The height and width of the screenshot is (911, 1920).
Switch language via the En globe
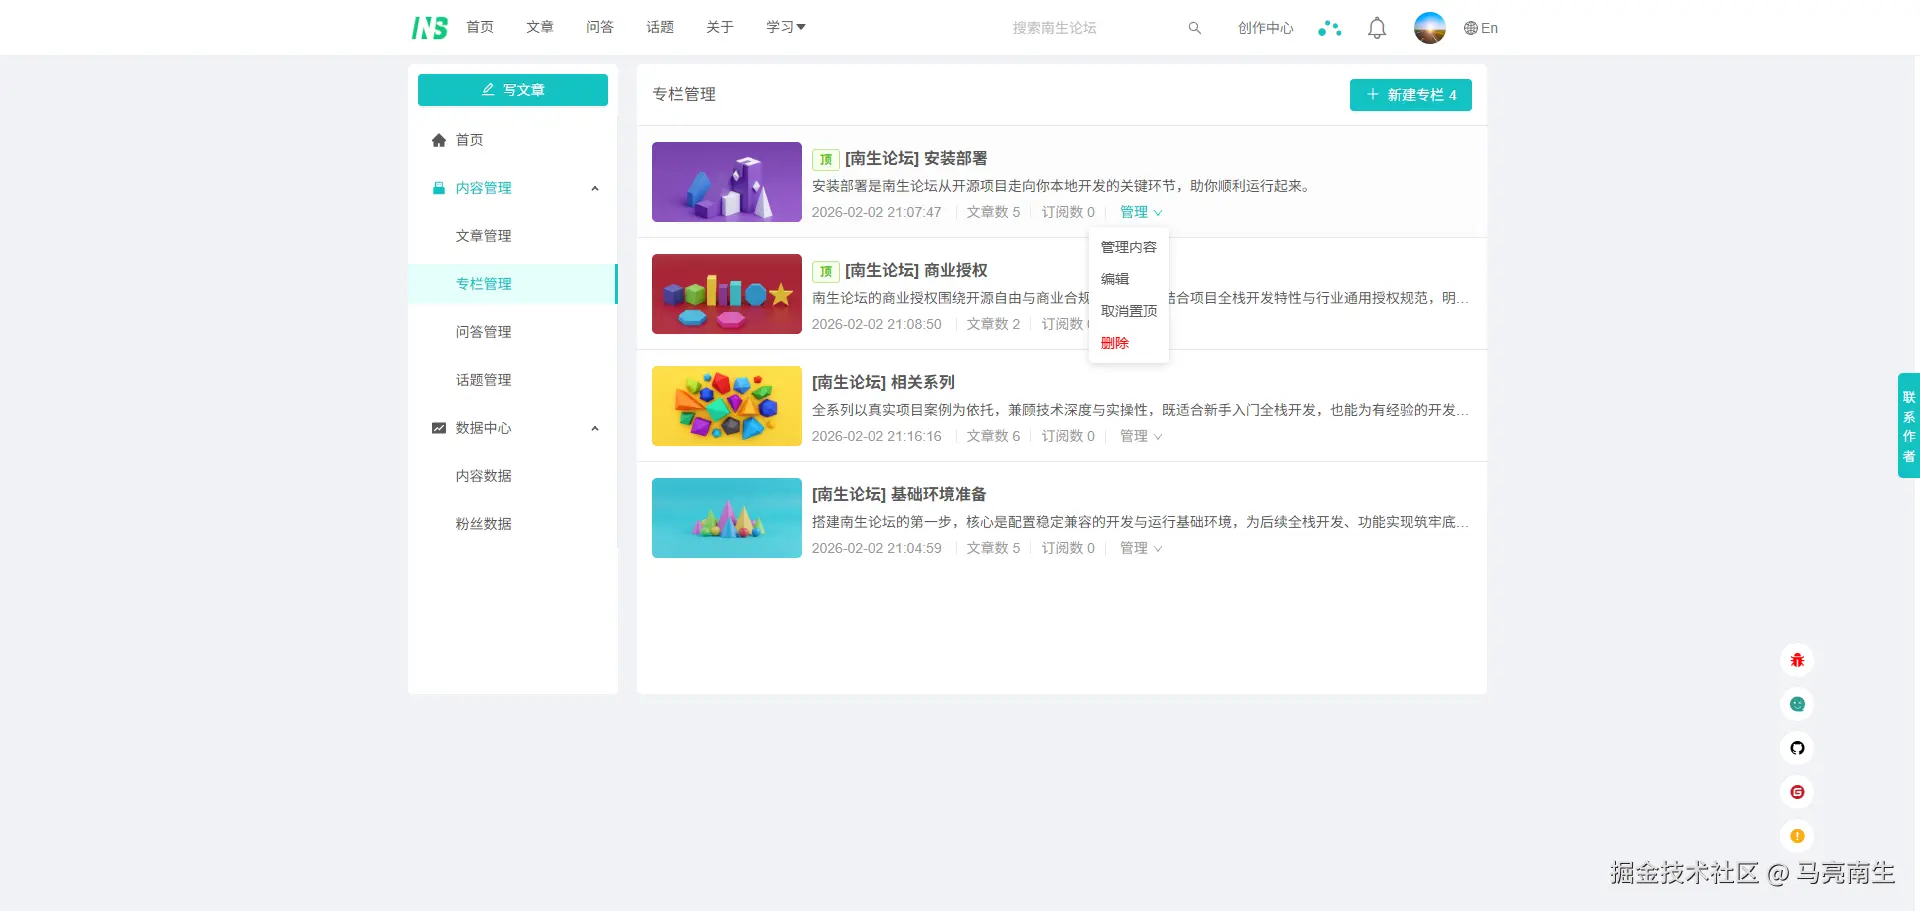pos(1480,28)
